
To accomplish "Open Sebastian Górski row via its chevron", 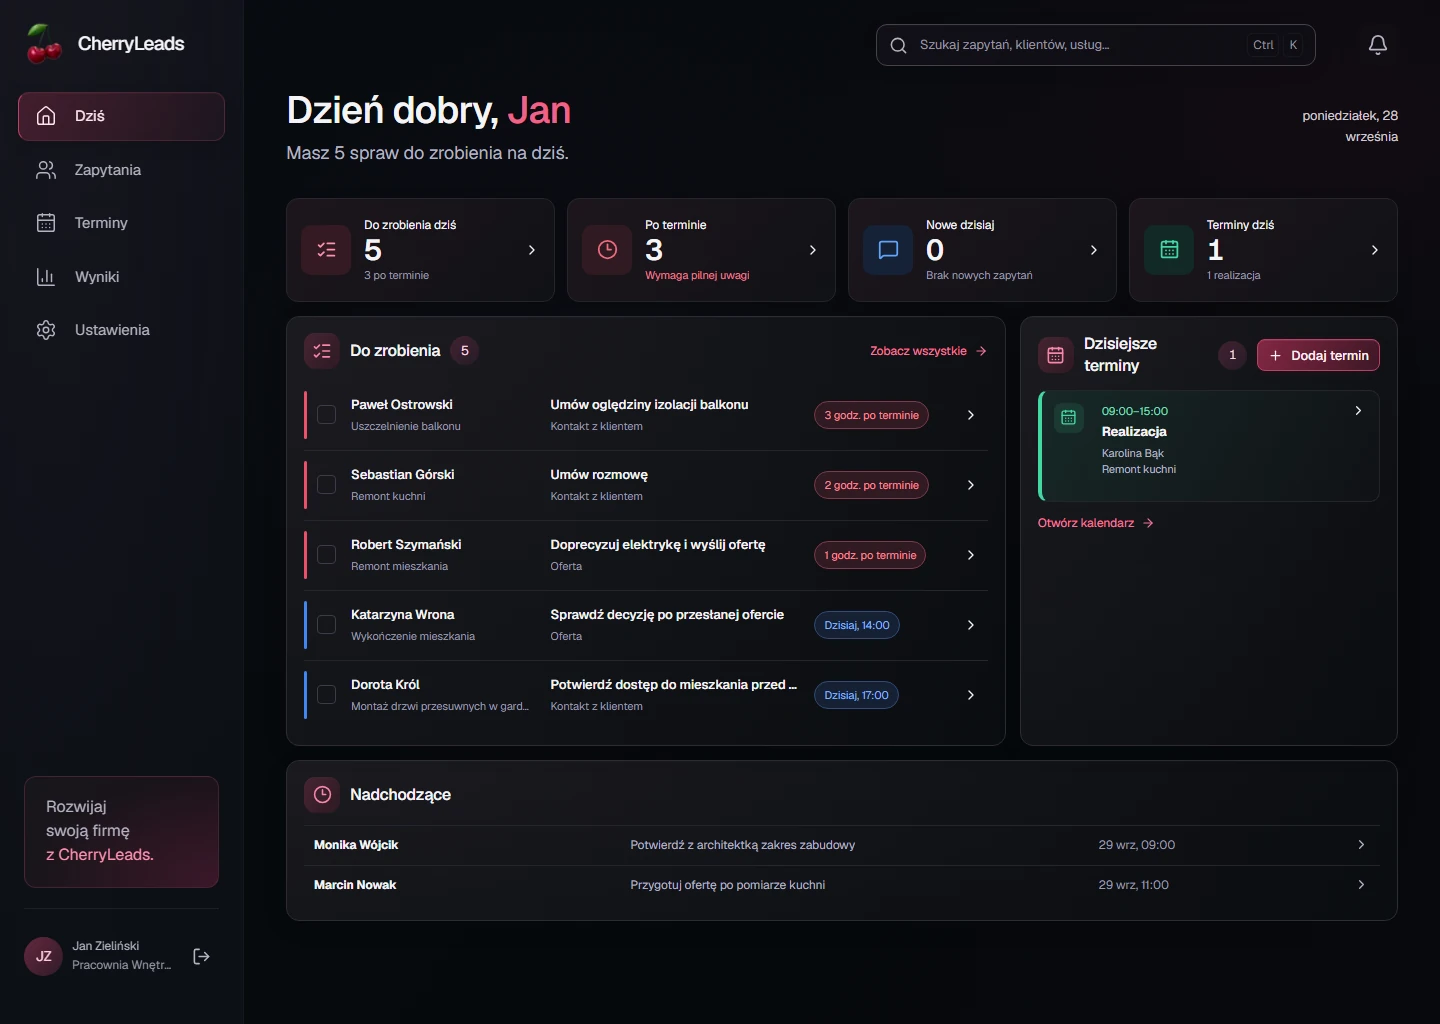I will [970, 485].
